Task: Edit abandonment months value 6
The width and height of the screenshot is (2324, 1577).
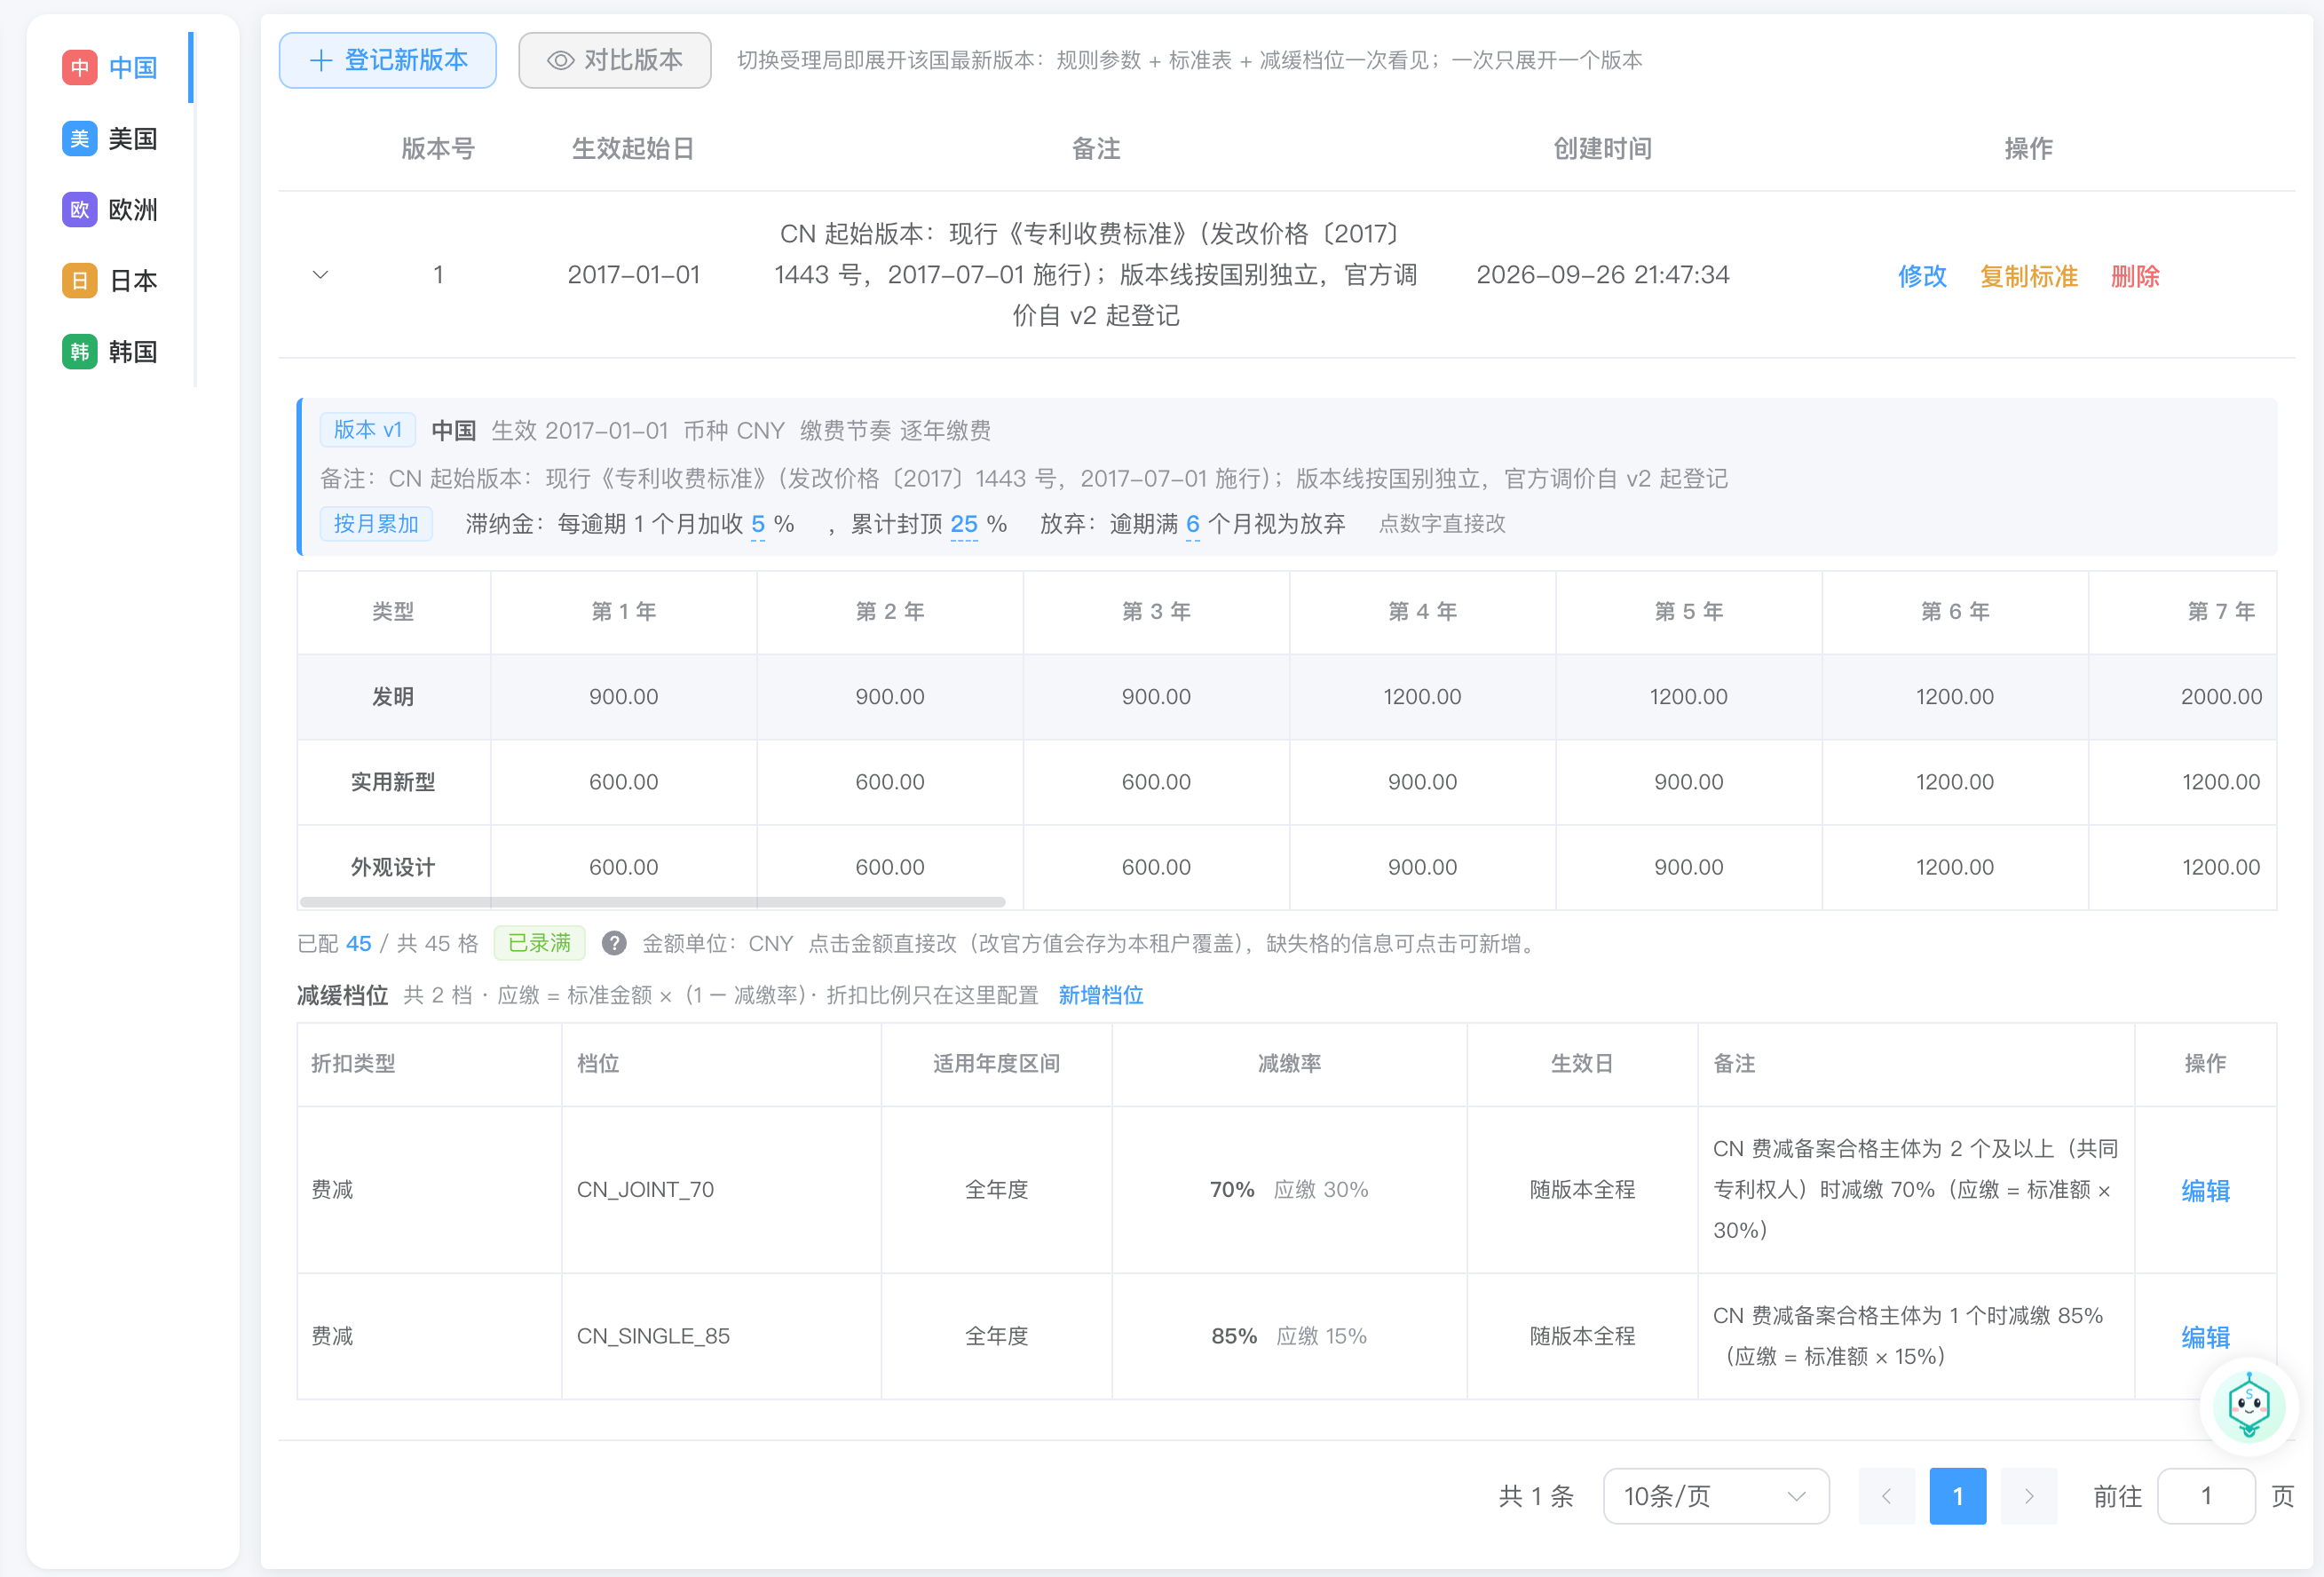Action: tap(1192, 524)
